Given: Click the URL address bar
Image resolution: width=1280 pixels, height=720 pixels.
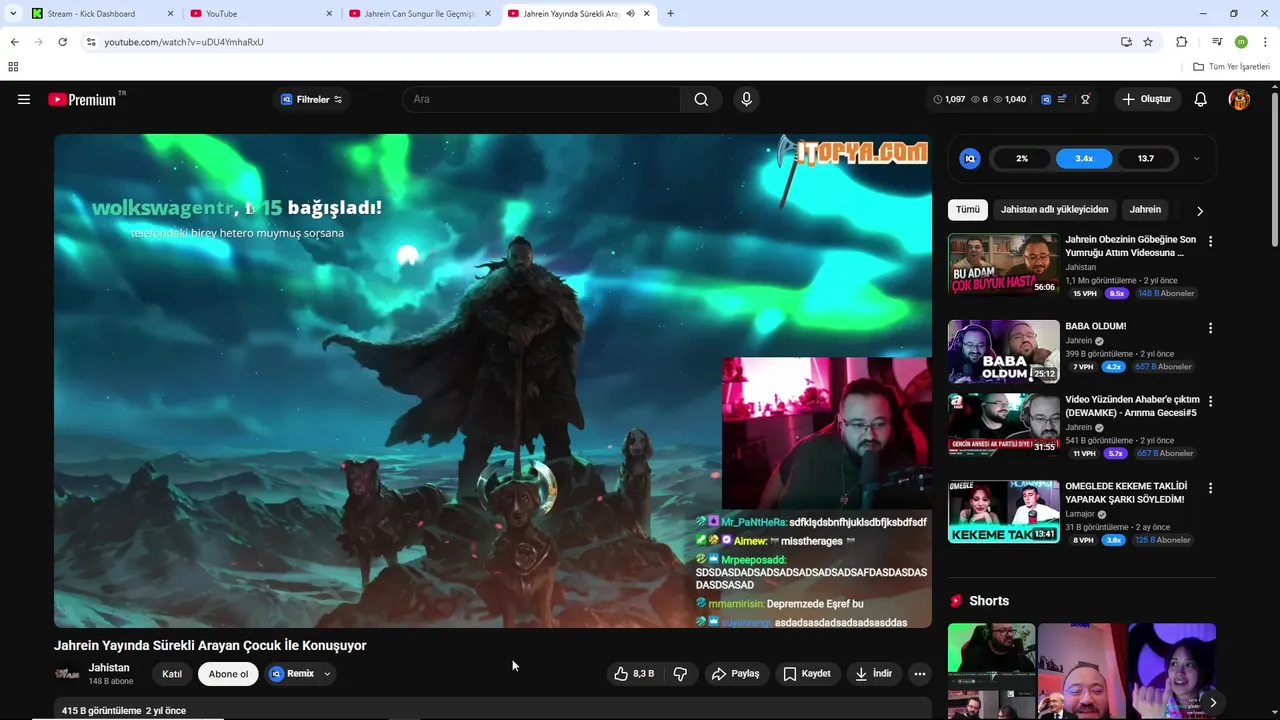Looking at the screenshot, I should click(x=600, y=42).
